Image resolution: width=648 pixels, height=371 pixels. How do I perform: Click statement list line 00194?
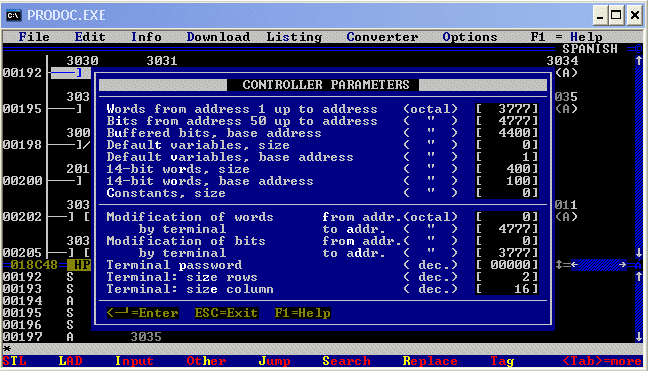22,300
